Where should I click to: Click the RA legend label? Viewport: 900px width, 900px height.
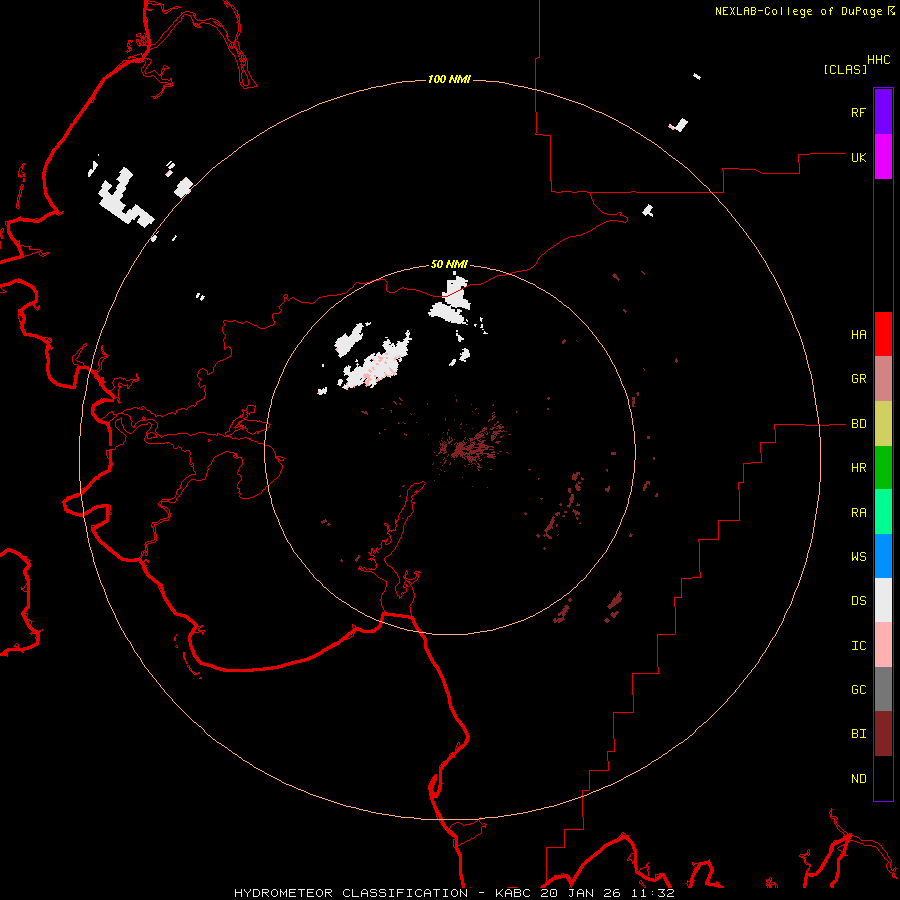point(858,513)
